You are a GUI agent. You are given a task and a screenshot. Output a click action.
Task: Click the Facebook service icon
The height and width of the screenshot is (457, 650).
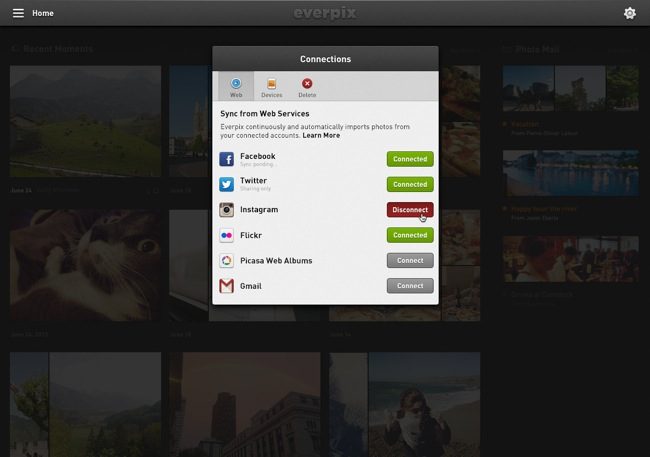226,159
